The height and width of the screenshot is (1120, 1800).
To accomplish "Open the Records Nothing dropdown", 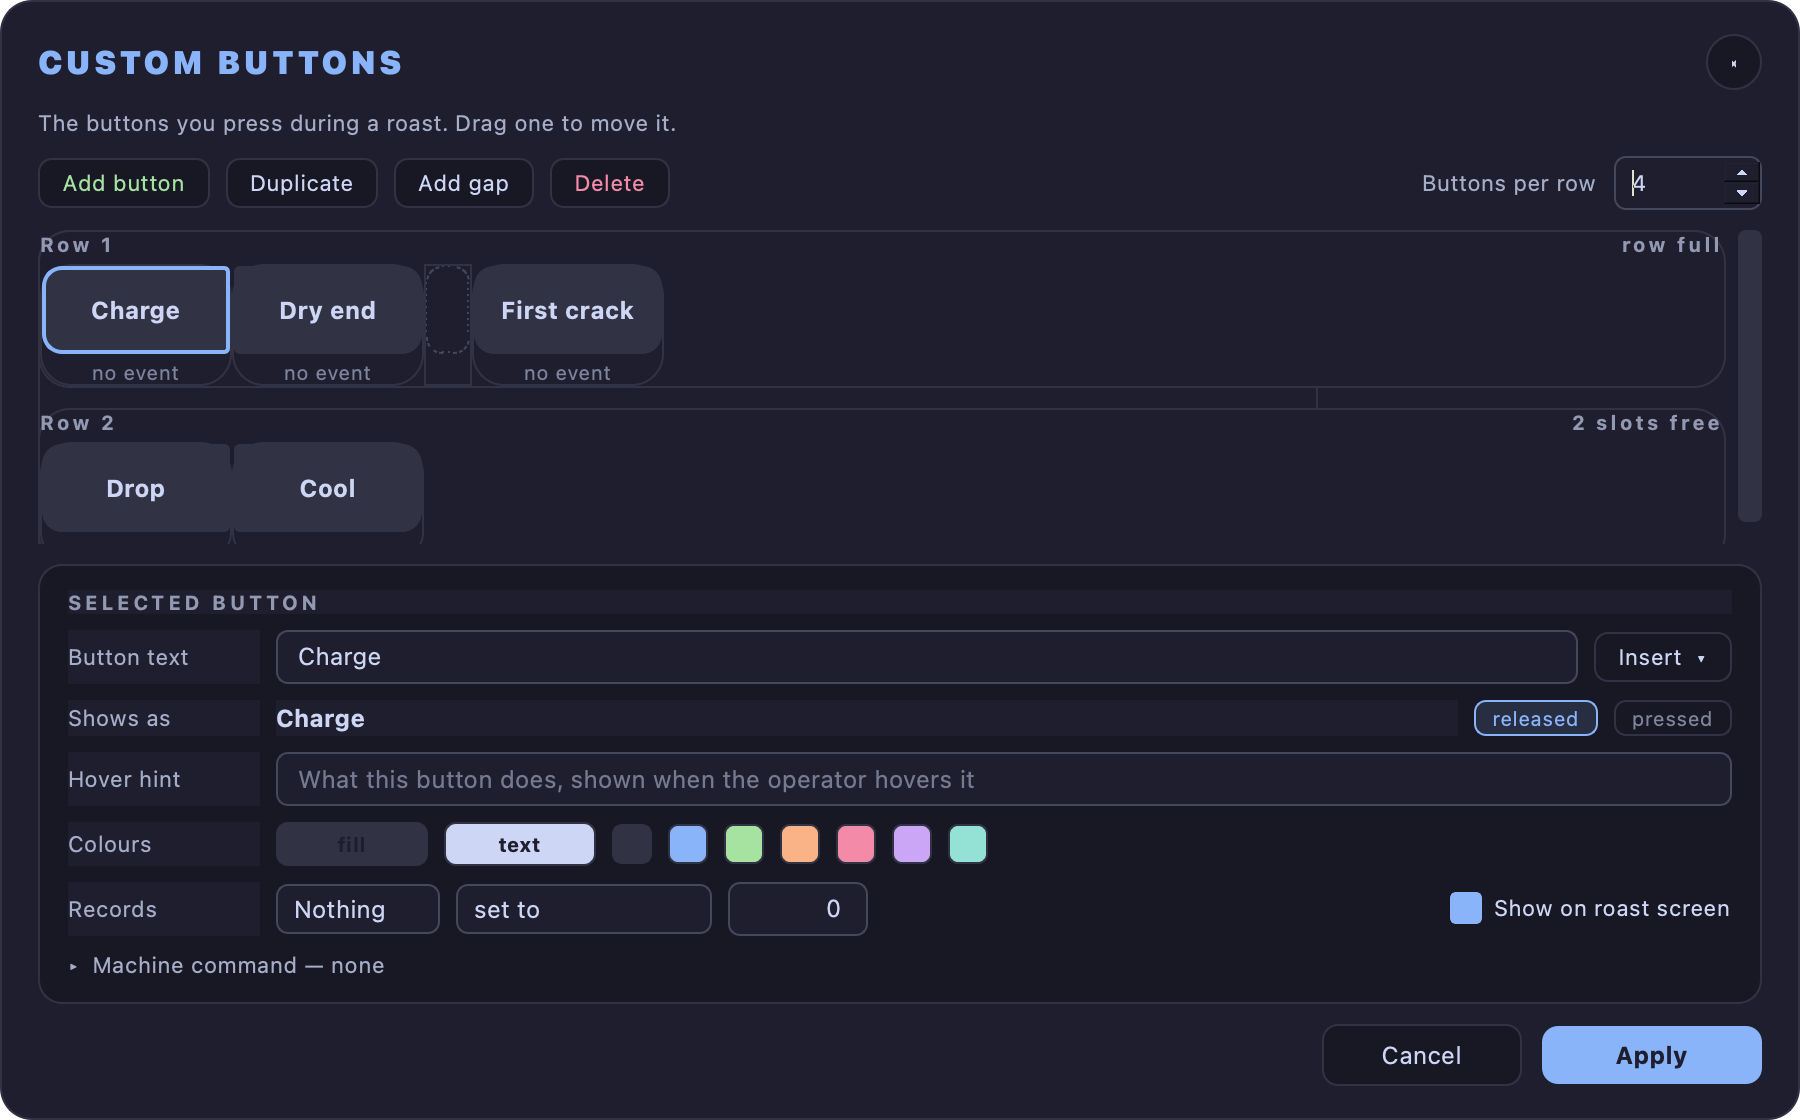I will [358, 909].
